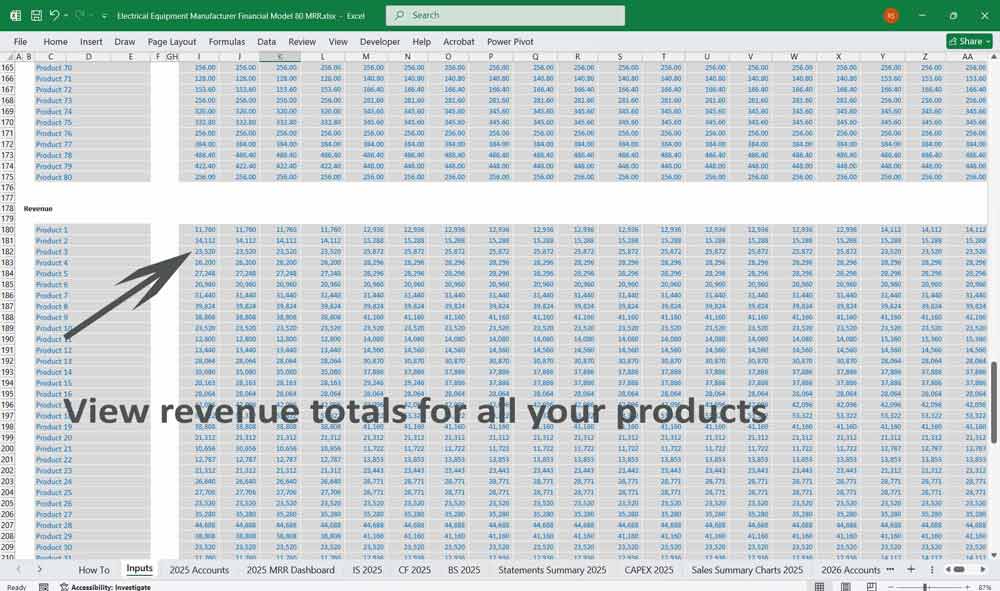Open the Draw ribbon tab
1000x591 pixels.
point(124,41)
